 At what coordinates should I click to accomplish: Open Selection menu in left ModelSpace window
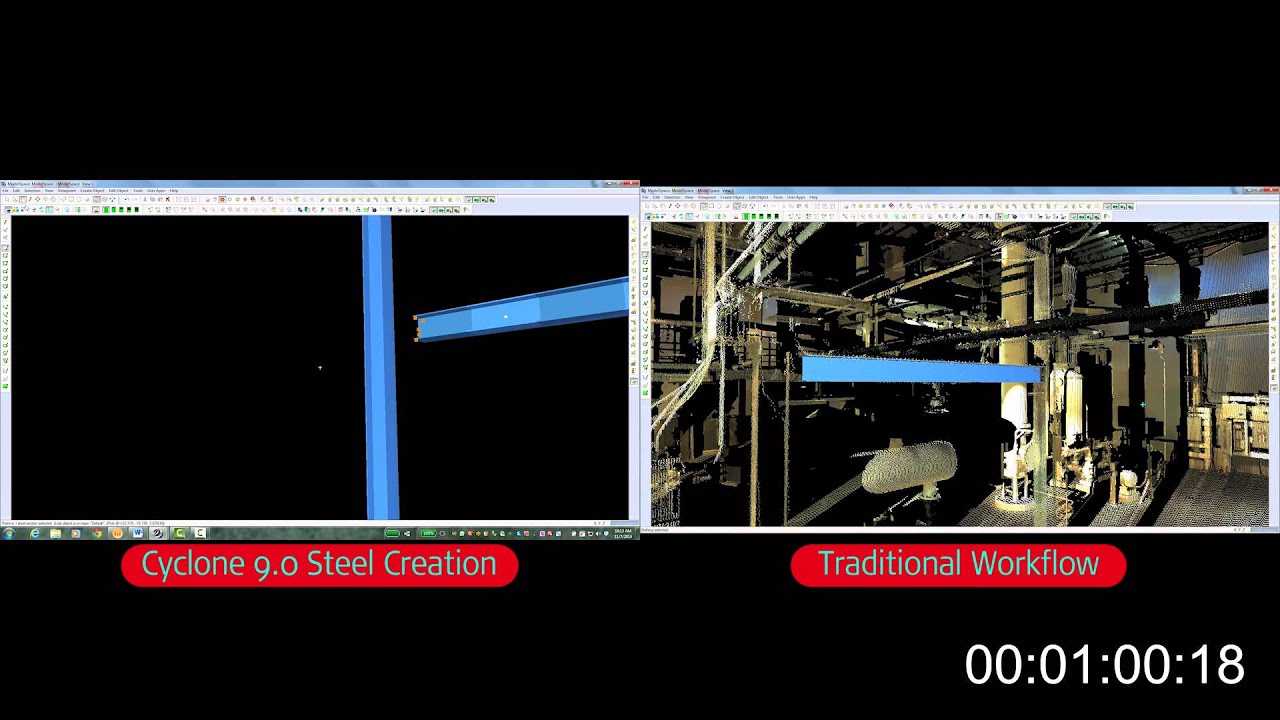tap(33, 191)
